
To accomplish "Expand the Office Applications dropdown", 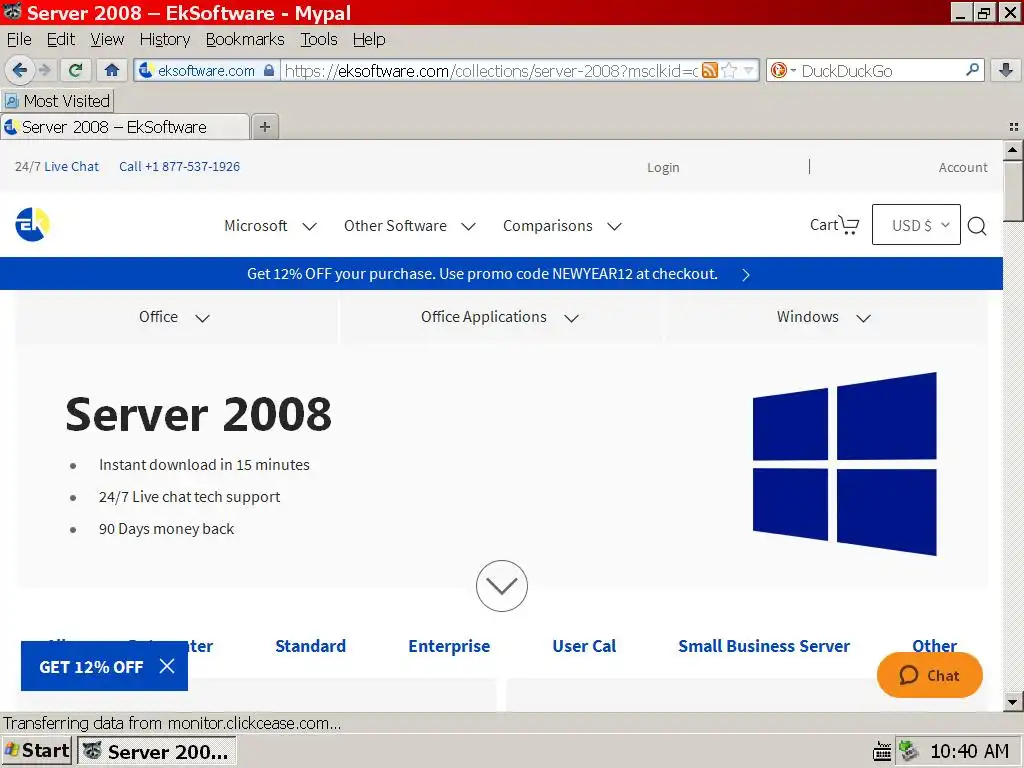I will pos(500,317).
